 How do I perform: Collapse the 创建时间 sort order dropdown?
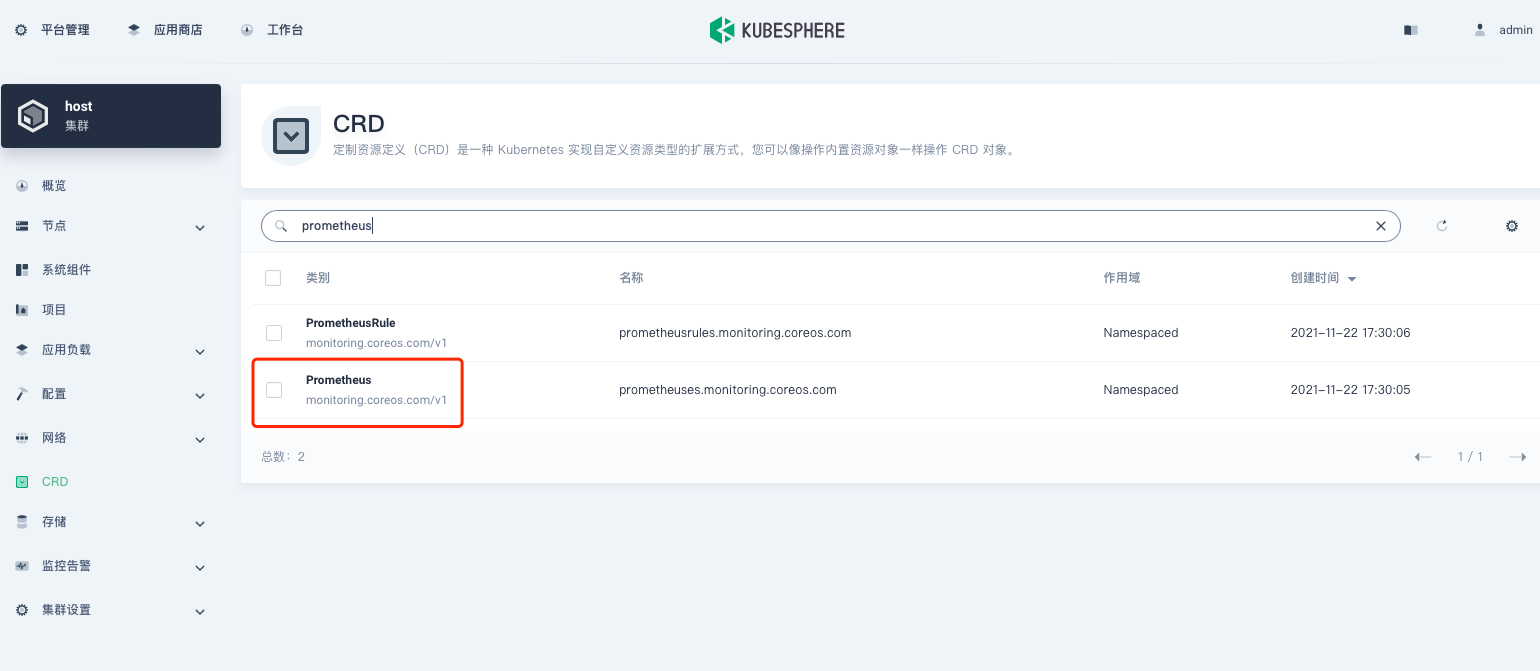tap(1352, 278)
